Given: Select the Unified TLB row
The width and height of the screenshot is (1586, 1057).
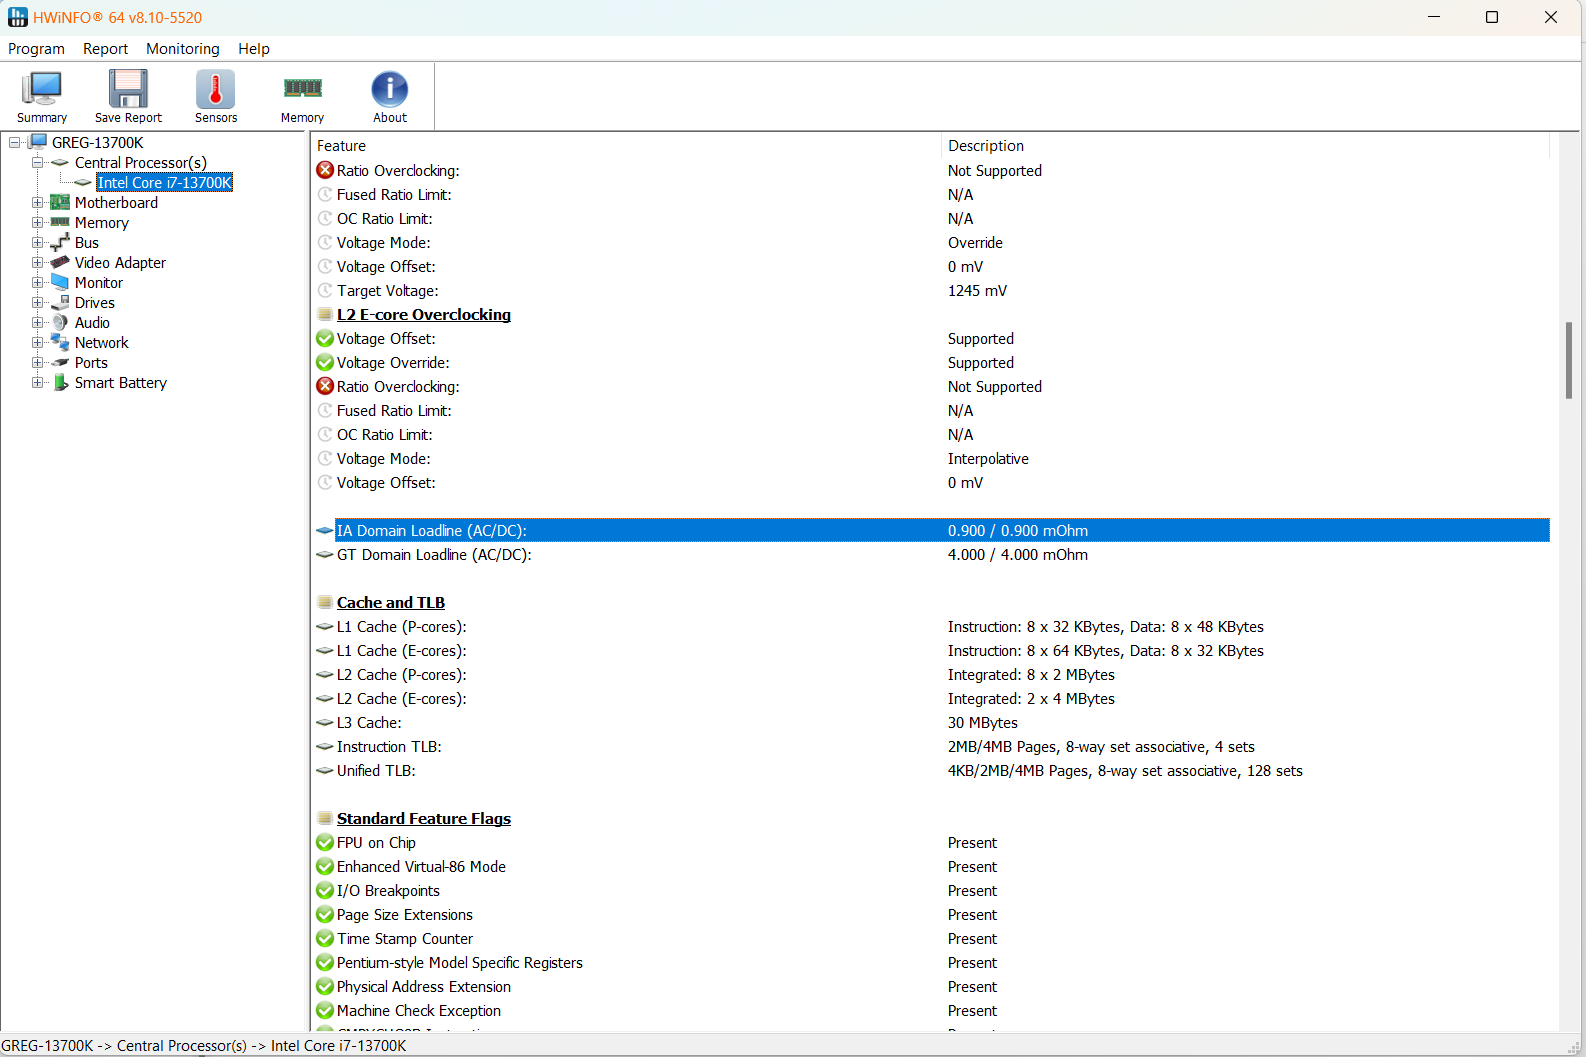Looking at the screenshot, I should click(x=932, y=770).
